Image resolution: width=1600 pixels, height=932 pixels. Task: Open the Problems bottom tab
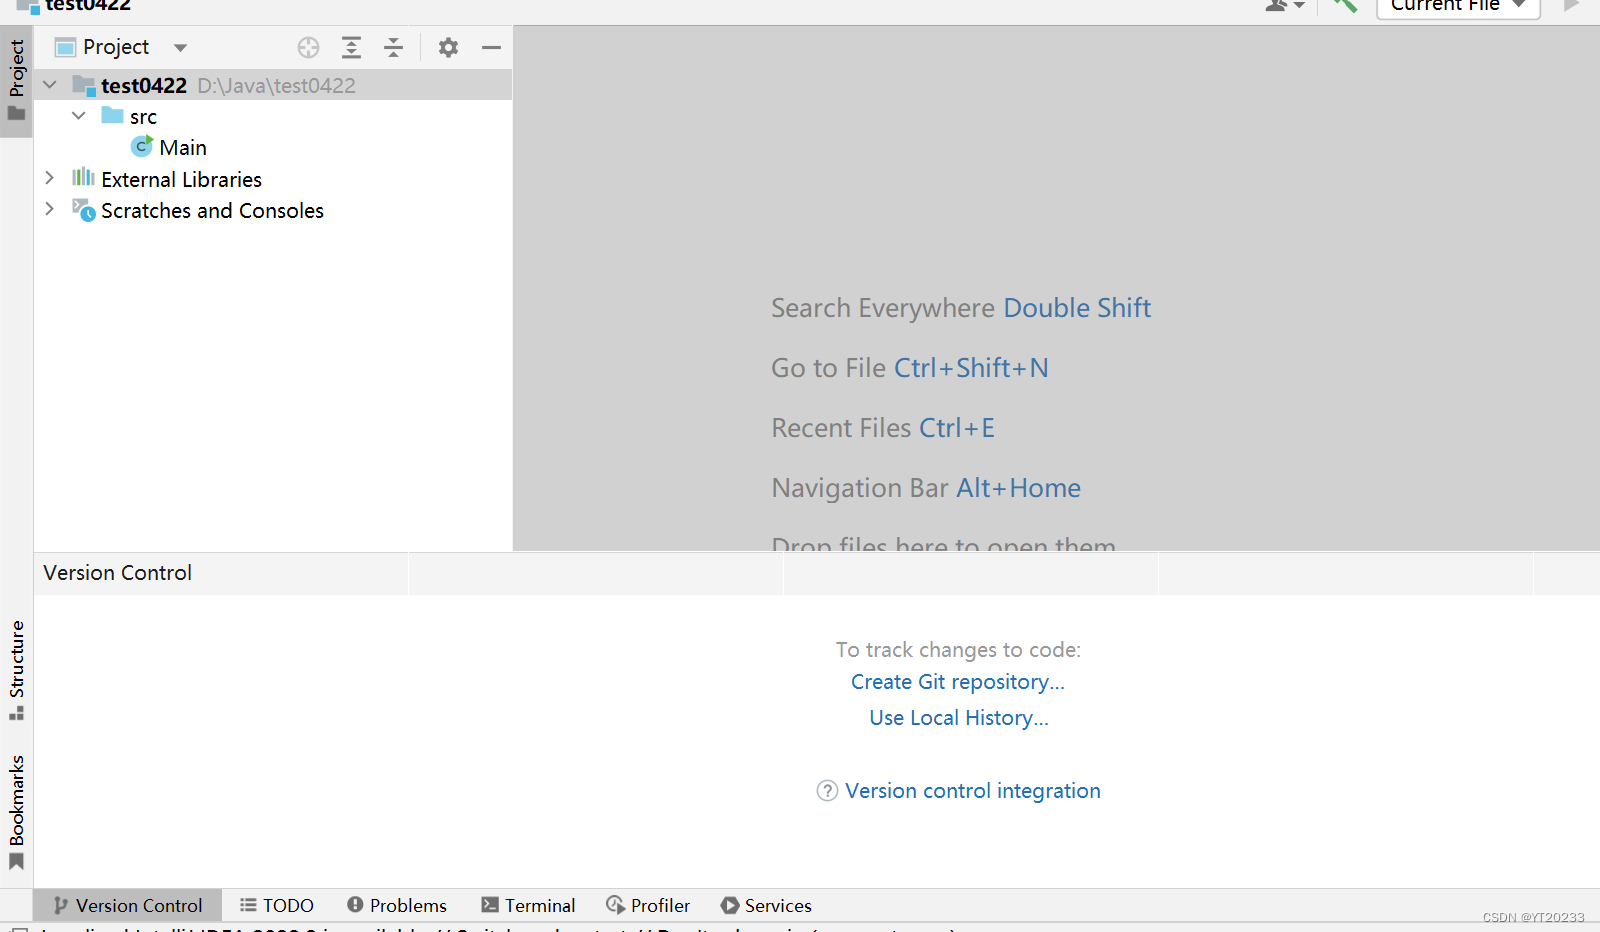[397, 905]
